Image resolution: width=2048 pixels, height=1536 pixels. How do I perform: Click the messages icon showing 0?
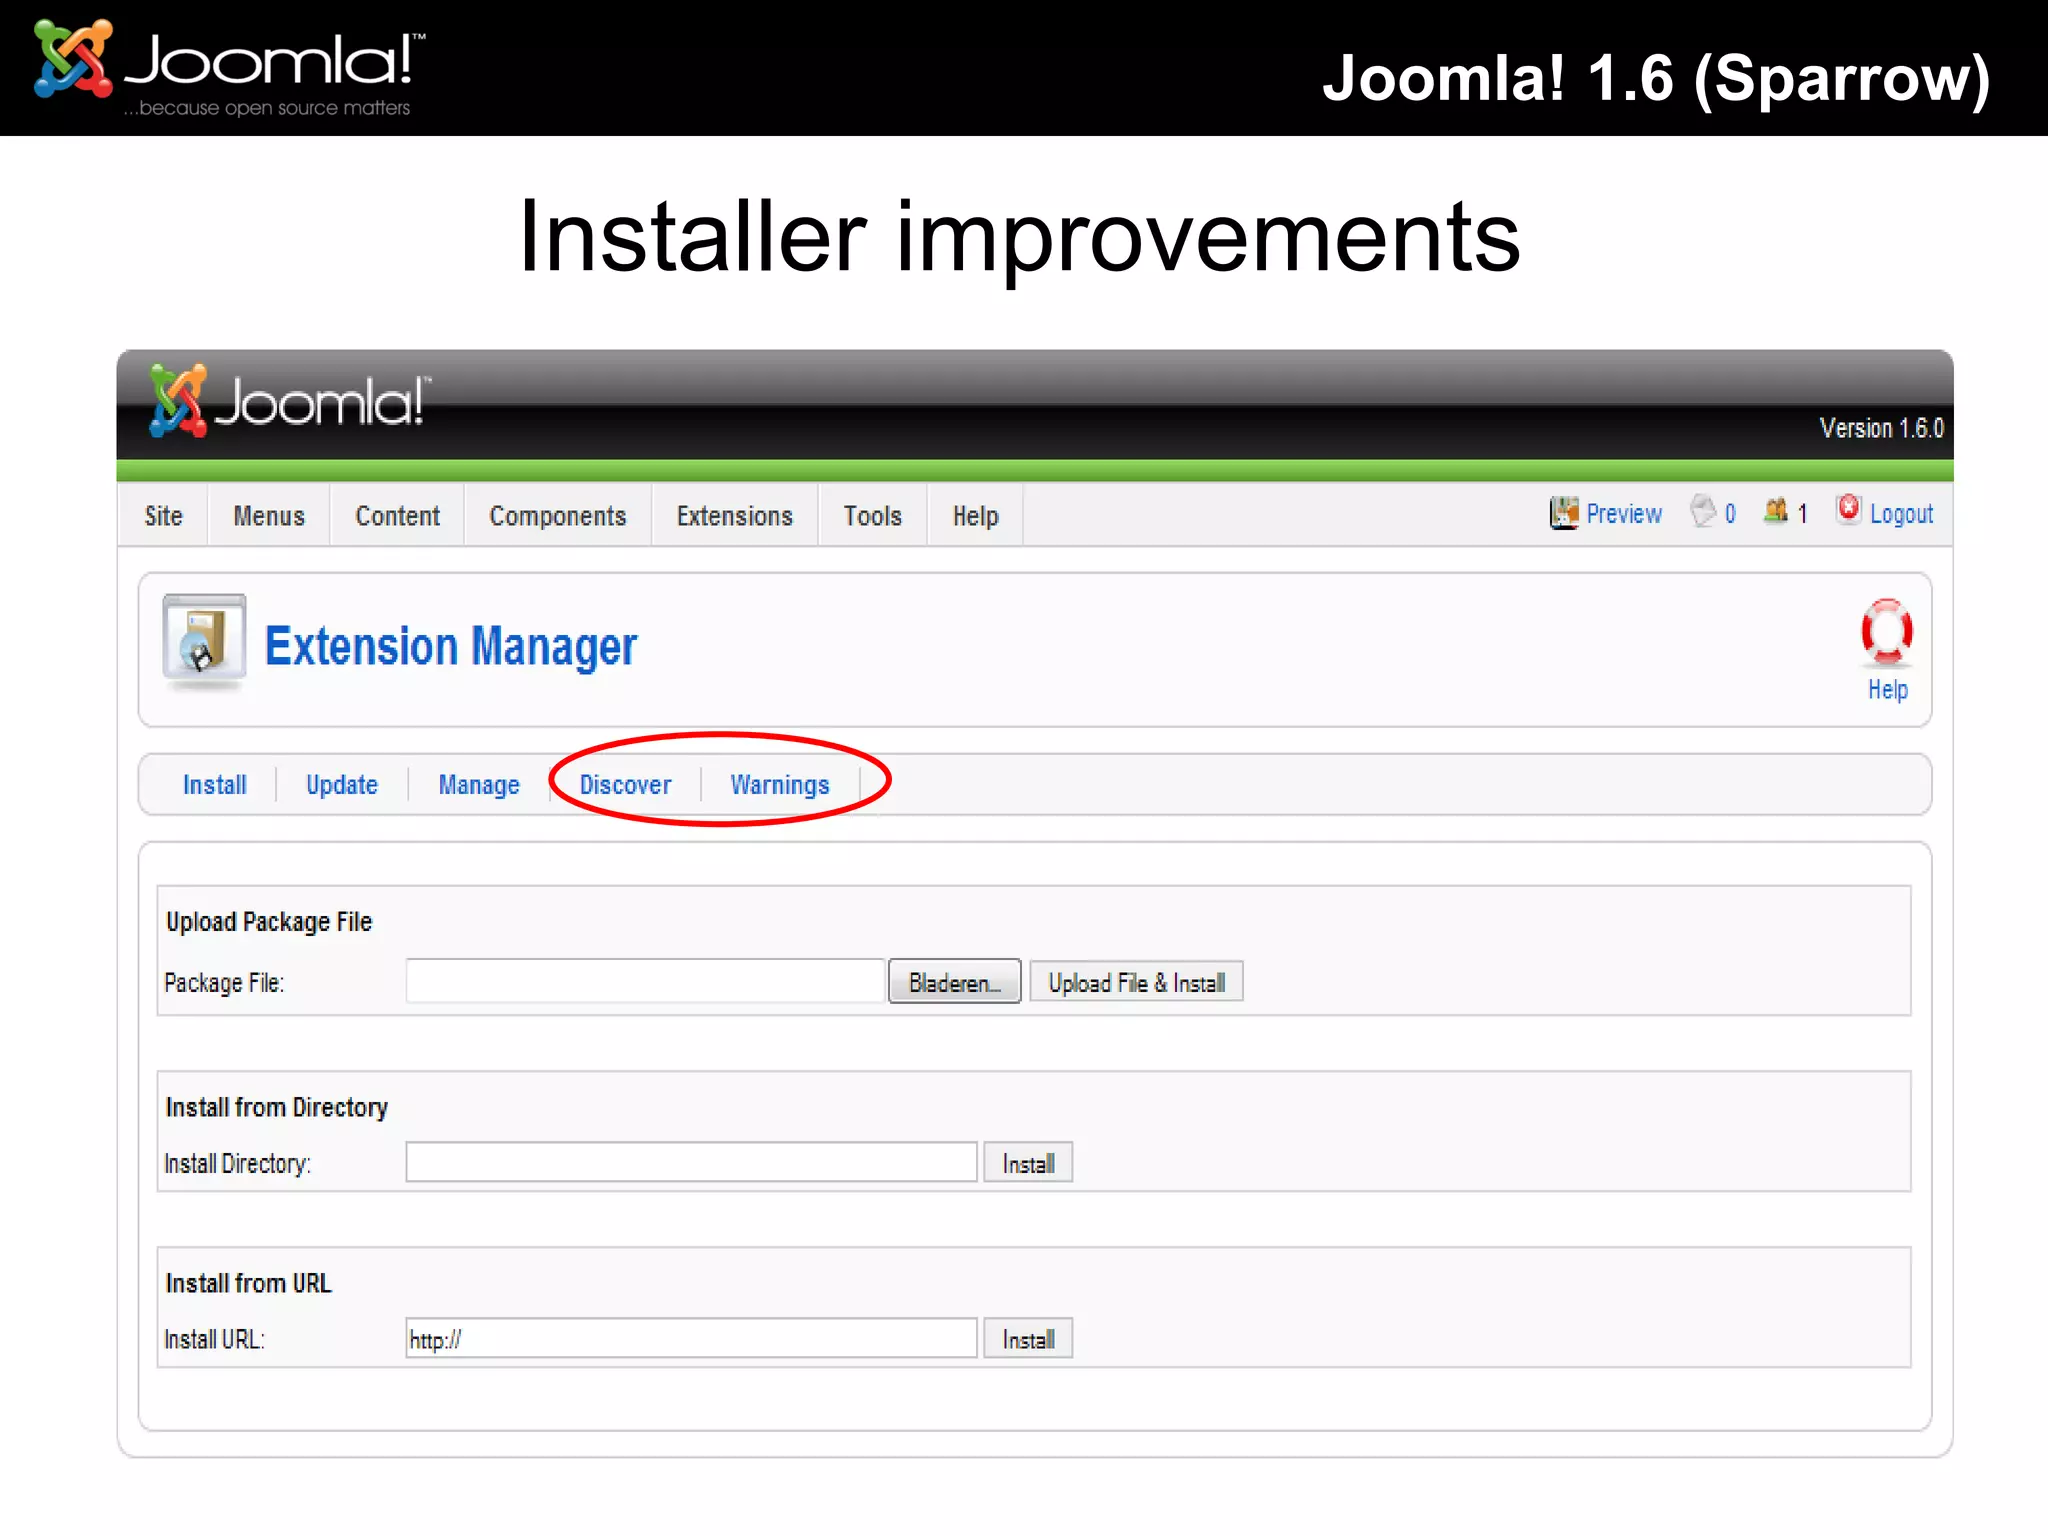click(x=1703, y=511)
